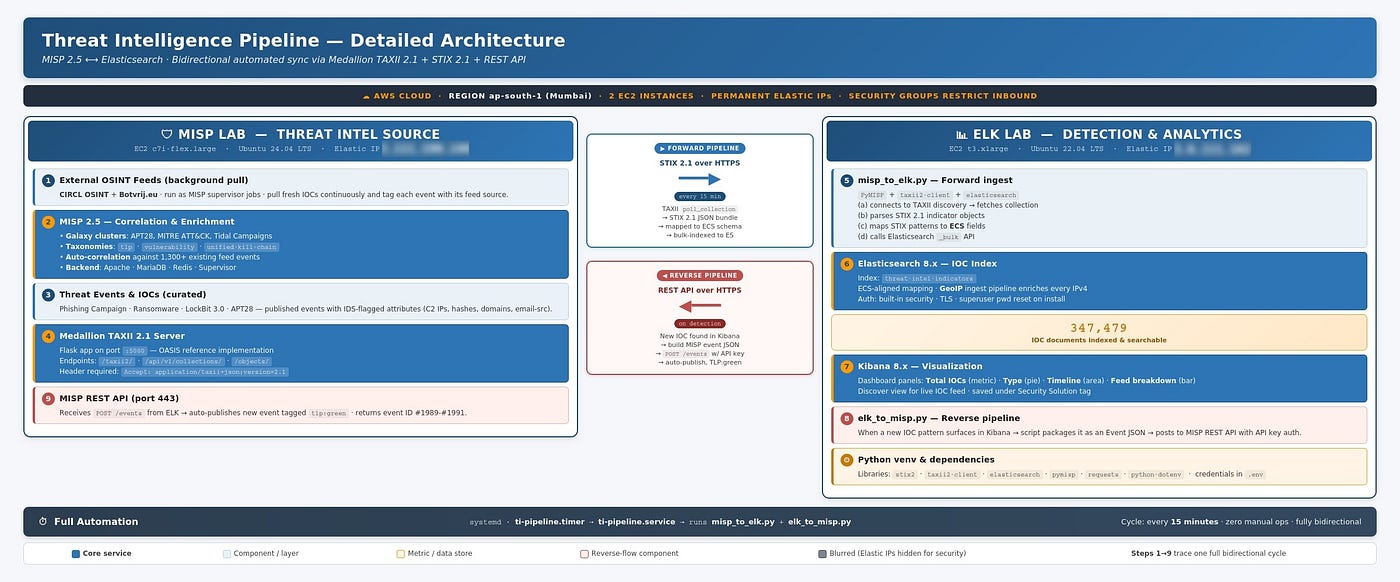This screenshot has height=582, width=1400.
Task: Click the Accept: application/taxii+json header chip
Action: [205, 372]
